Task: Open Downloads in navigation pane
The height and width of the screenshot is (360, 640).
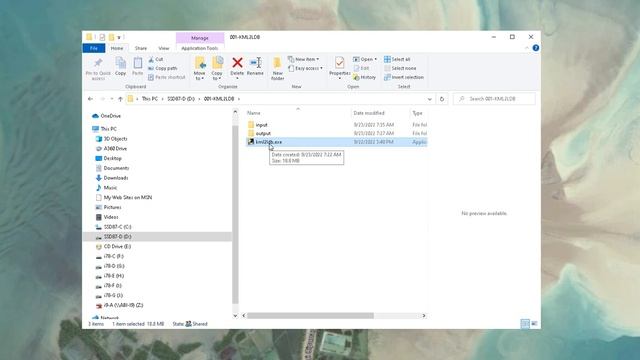Action: pos(112,178)
